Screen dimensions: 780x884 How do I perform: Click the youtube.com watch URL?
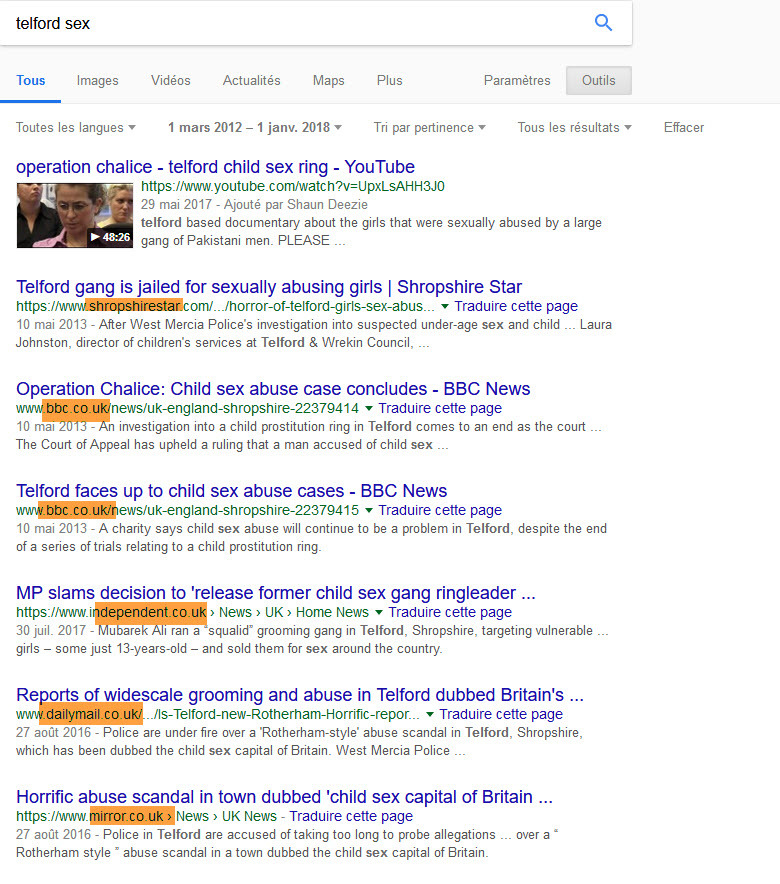(292, 186)
